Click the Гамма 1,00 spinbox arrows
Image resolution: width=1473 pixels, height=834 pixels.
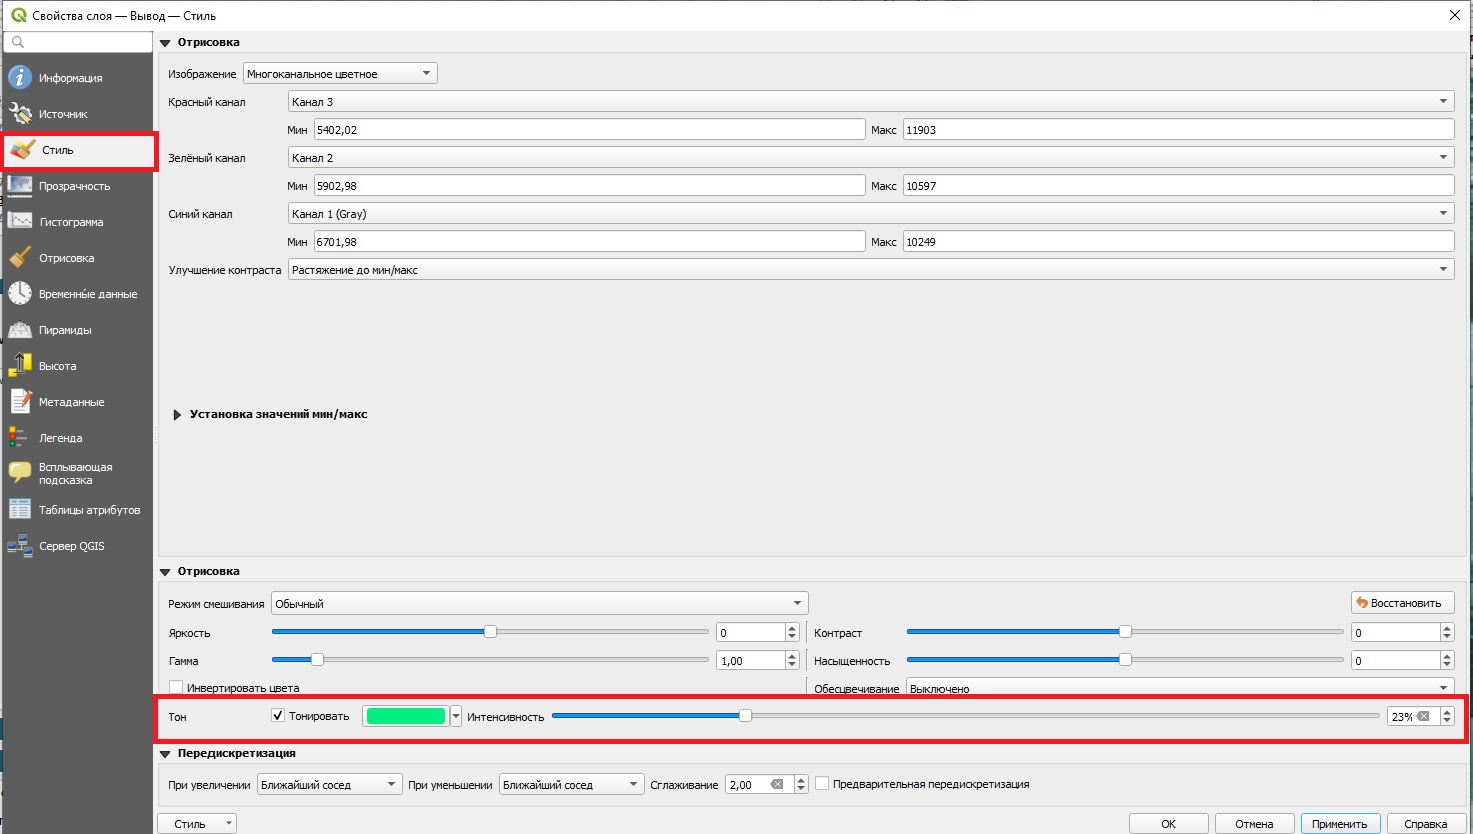click(x=792, y=660)
